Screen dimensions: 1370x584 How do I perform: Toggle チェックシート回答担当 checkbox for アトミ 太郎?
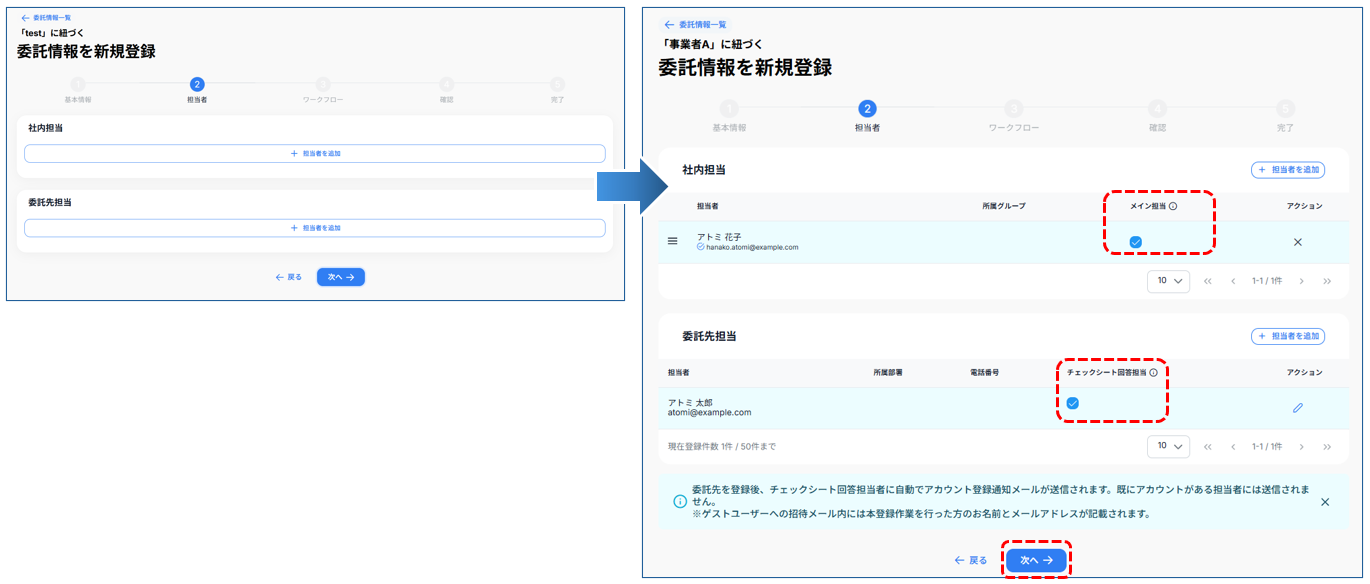point(1072,403)
